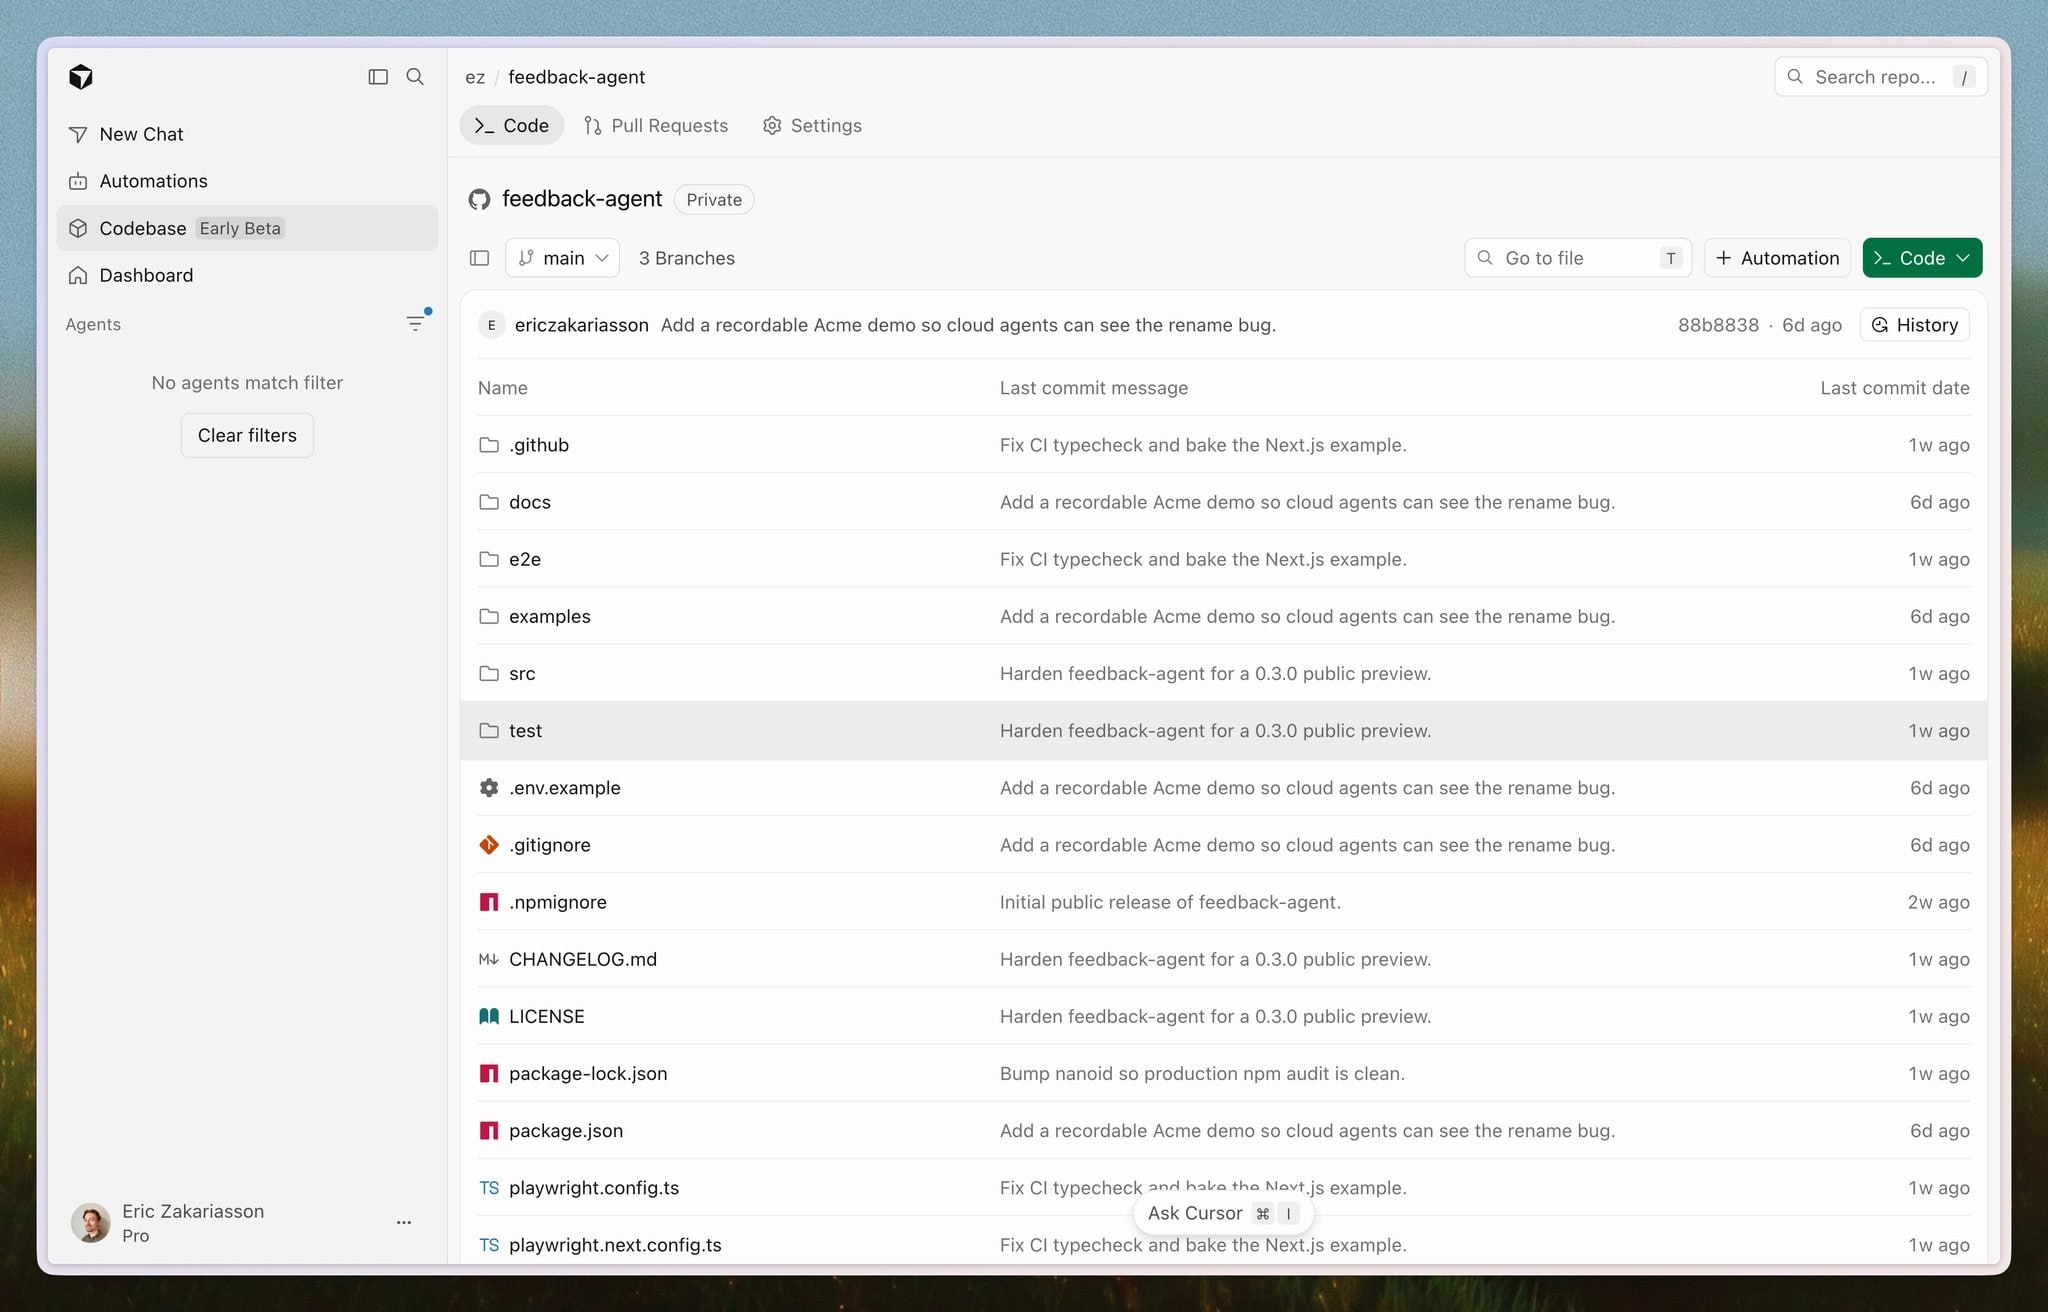Screen dimensions: 2048x1312
Task: Click feedback-agent breadcrumb
Action: point(576,77)
